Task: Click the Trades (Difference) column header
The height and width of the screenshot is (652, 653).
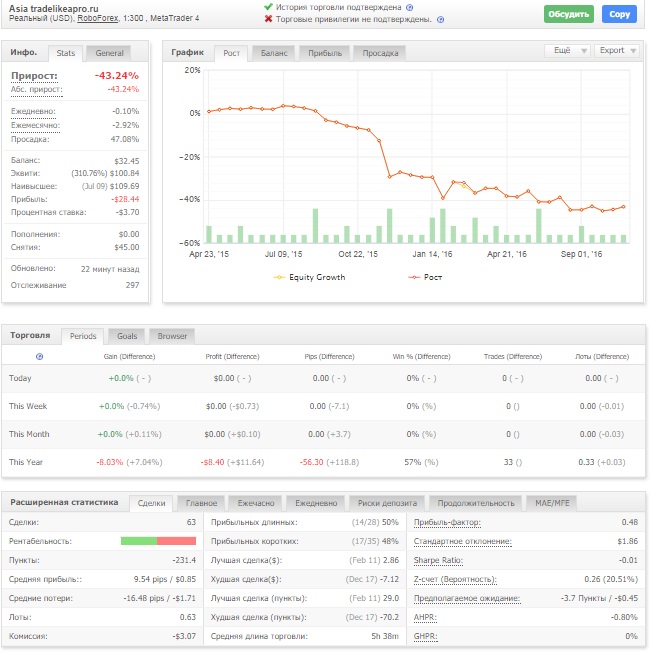Action: click(x=513, y=357)
